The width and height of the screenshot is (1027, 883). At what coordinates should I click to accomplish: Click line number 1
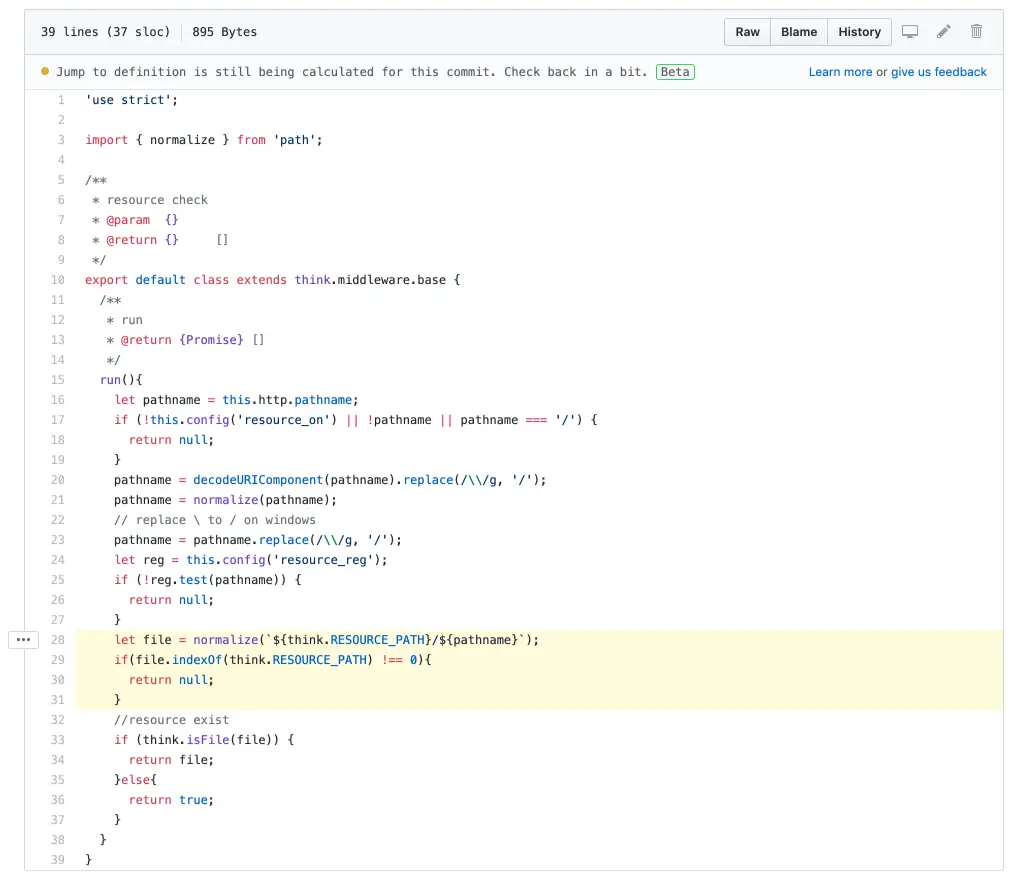(61, 100)
